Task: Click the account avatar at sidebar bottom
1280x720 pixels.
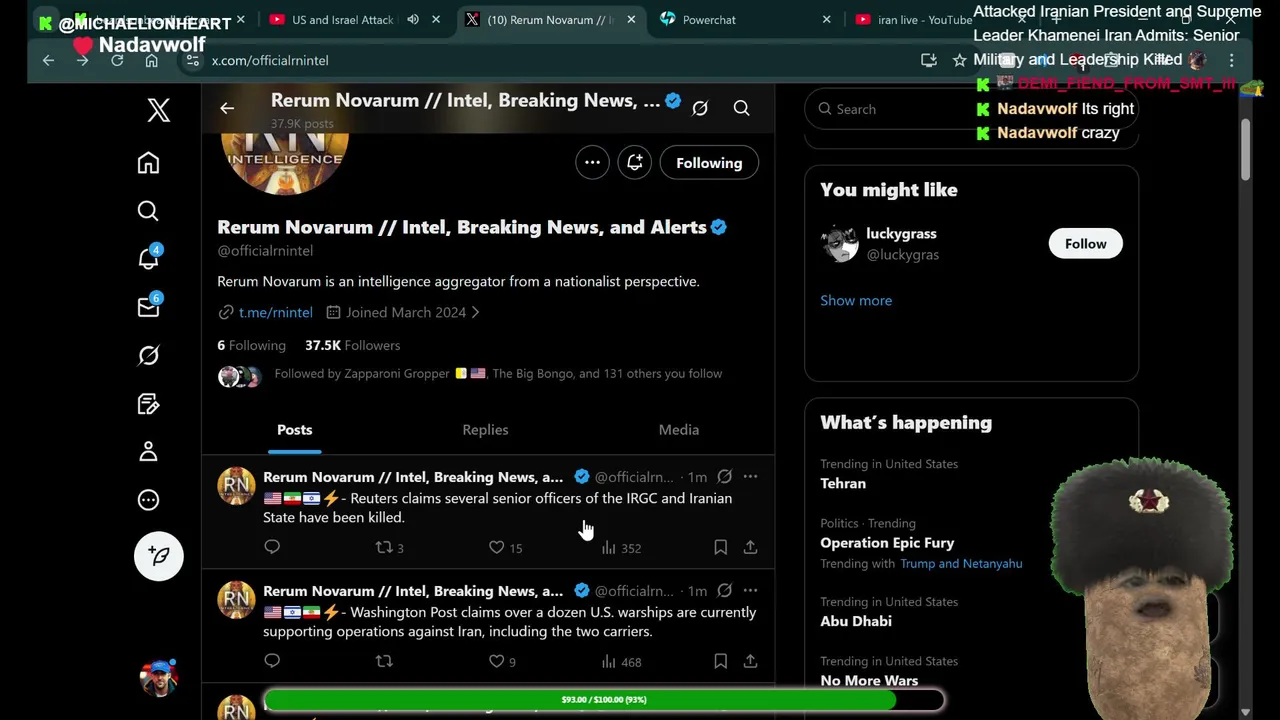Action: coord(159,678)
